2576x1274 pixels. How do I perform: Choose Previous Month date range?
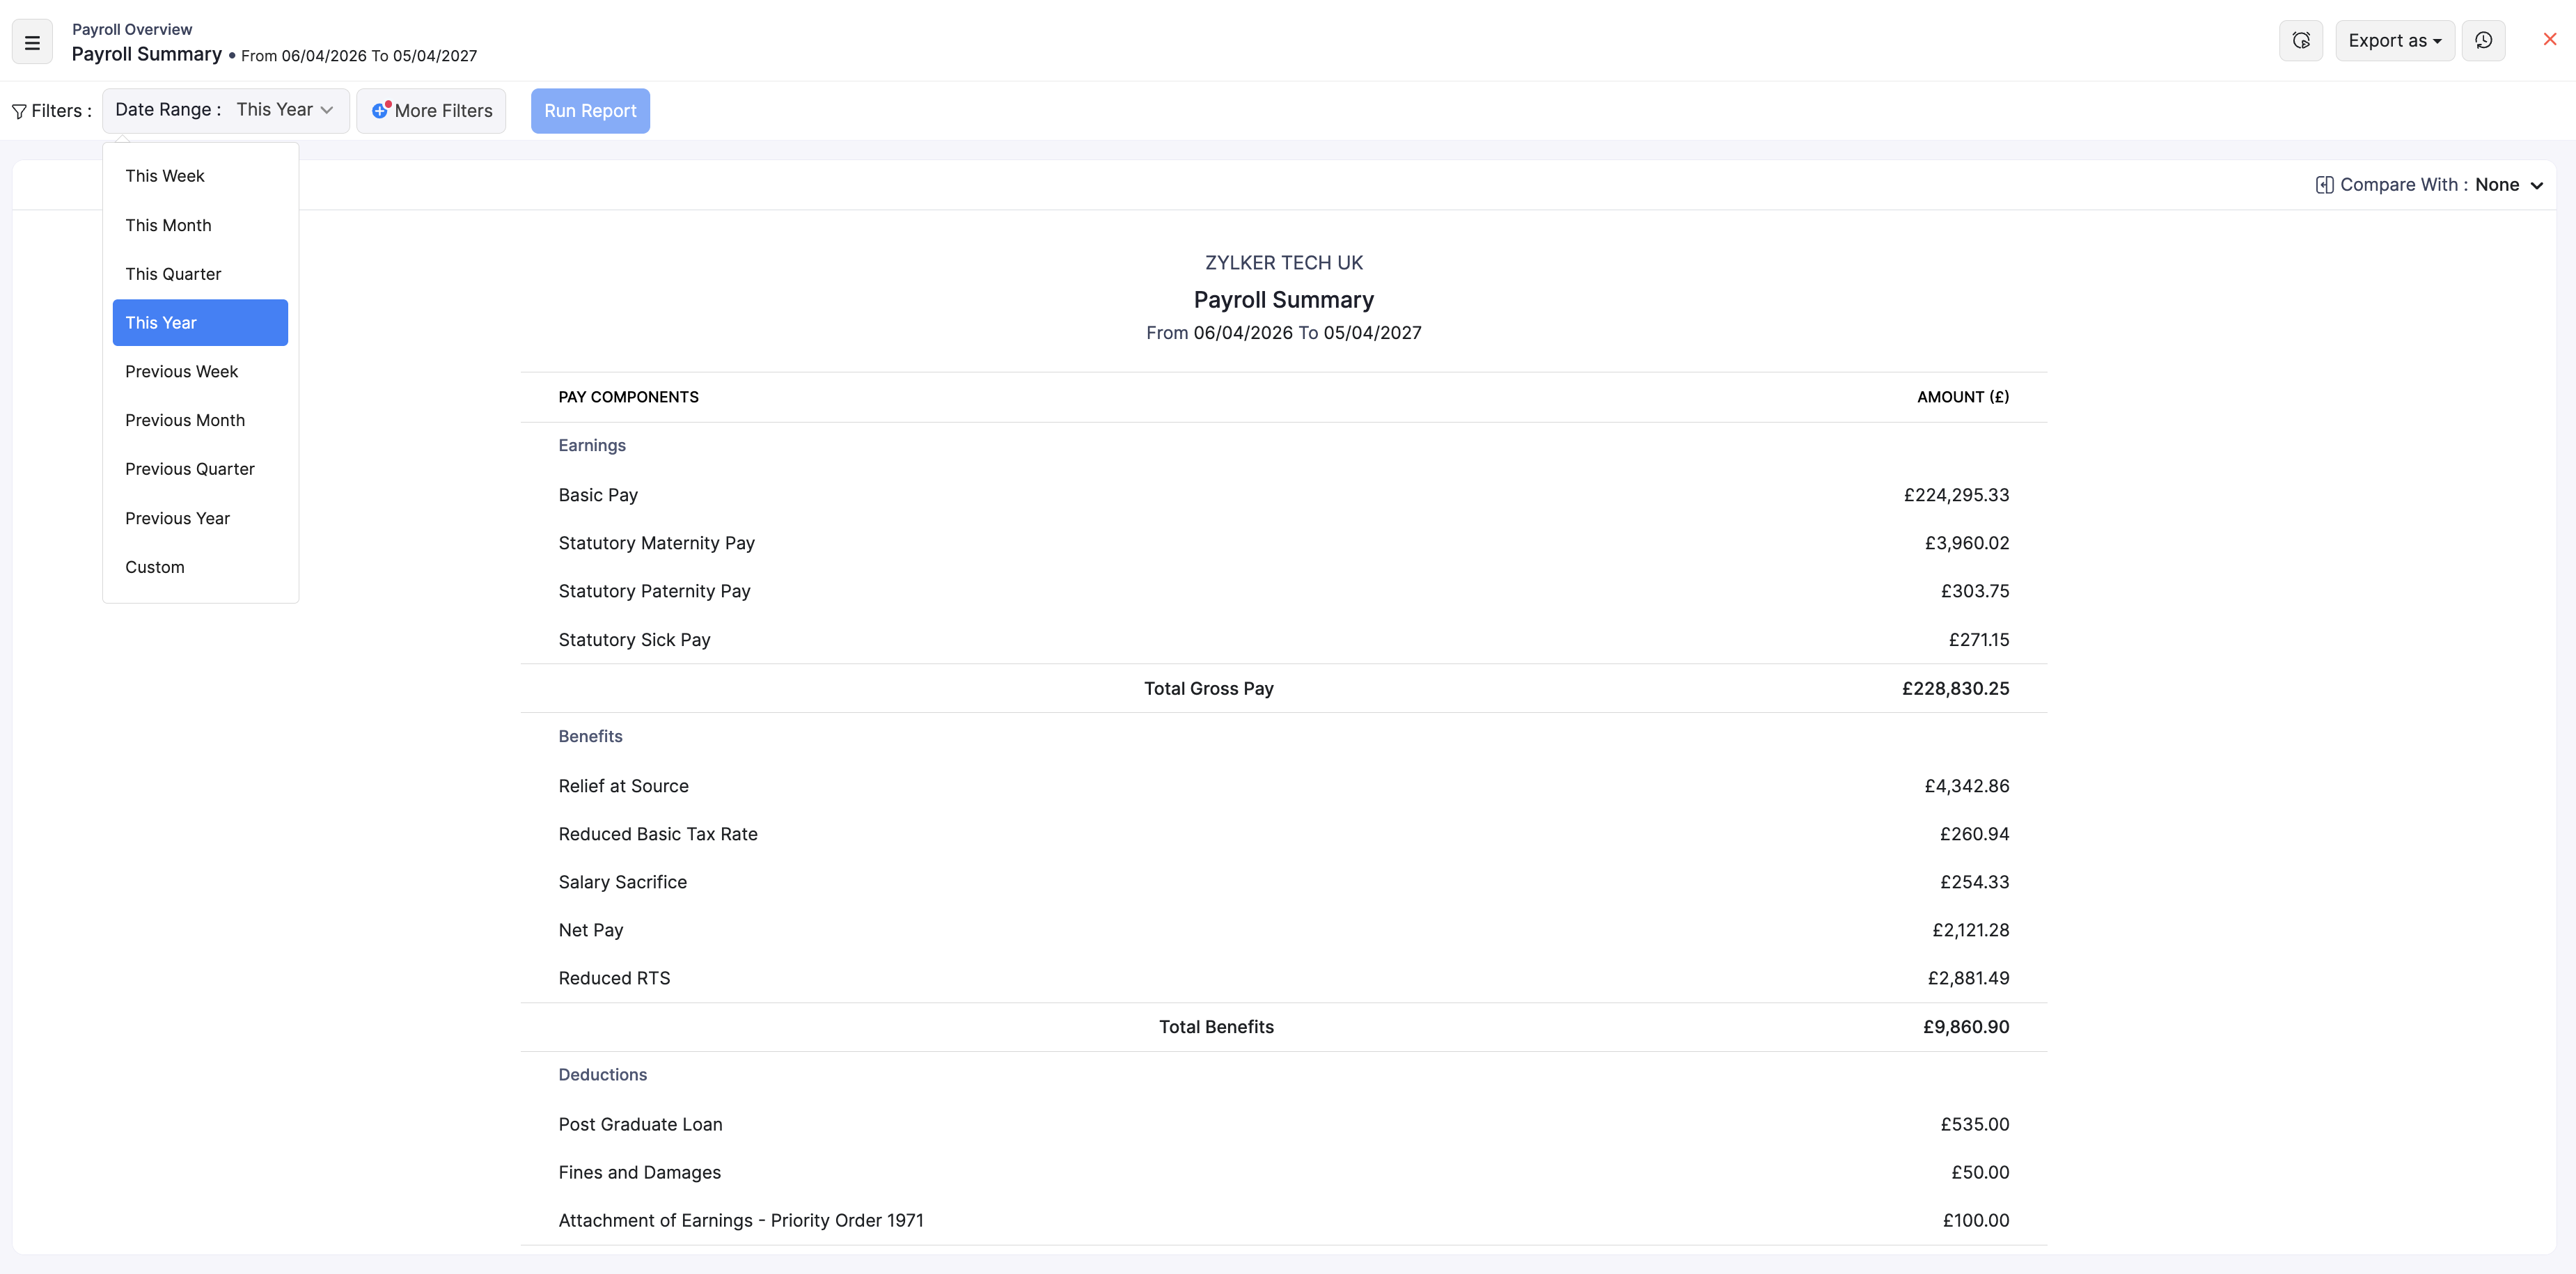[200, 420]
